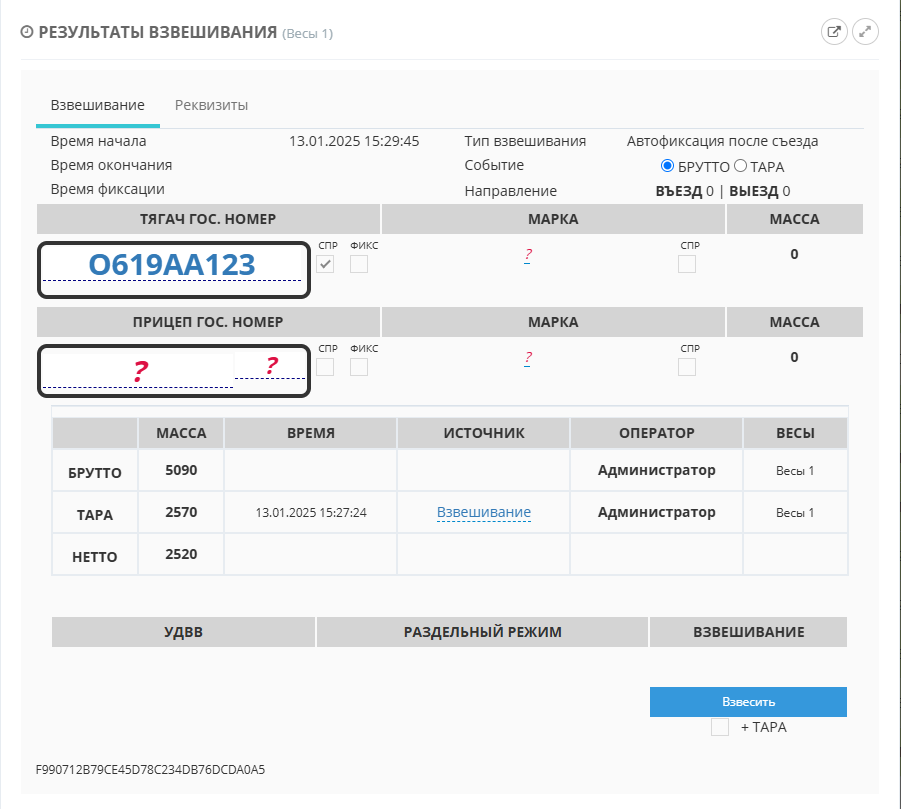Image resolution: width=901 pixels, height=809 pixels.
Task: Enable the СПР checkbox next to truck brand
Action: pyautogui.click(x=687, y=264)
